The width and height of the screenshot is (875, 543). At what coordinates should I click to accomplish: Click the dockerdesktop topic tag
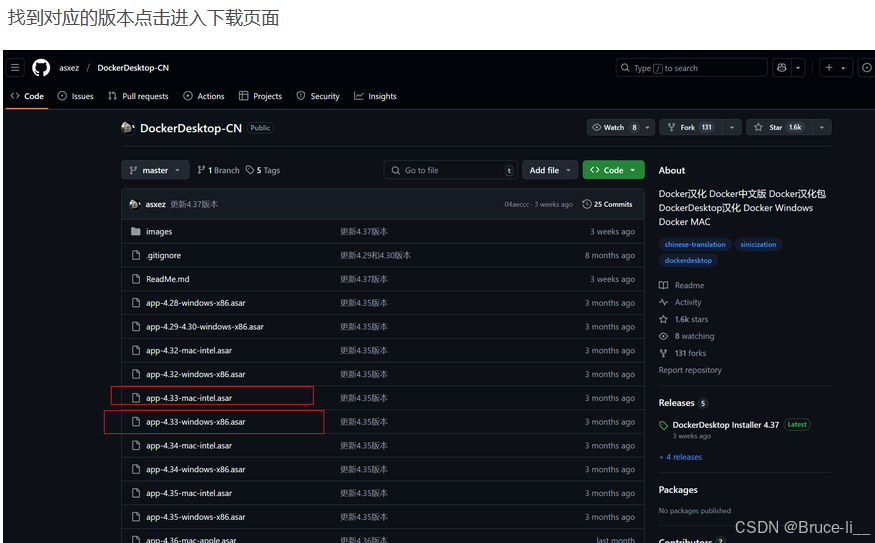(688, 261)
